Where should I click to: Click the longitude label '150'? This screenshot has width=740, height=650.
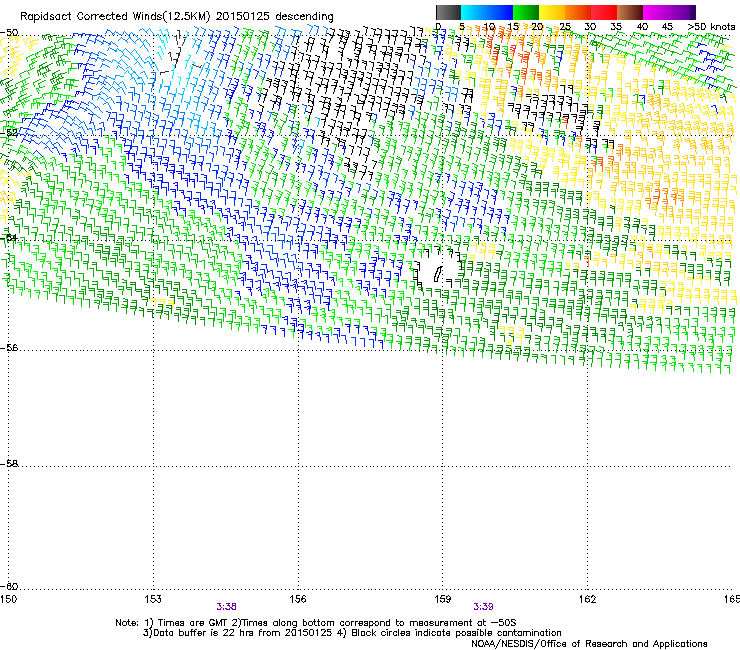click(8, 599)
